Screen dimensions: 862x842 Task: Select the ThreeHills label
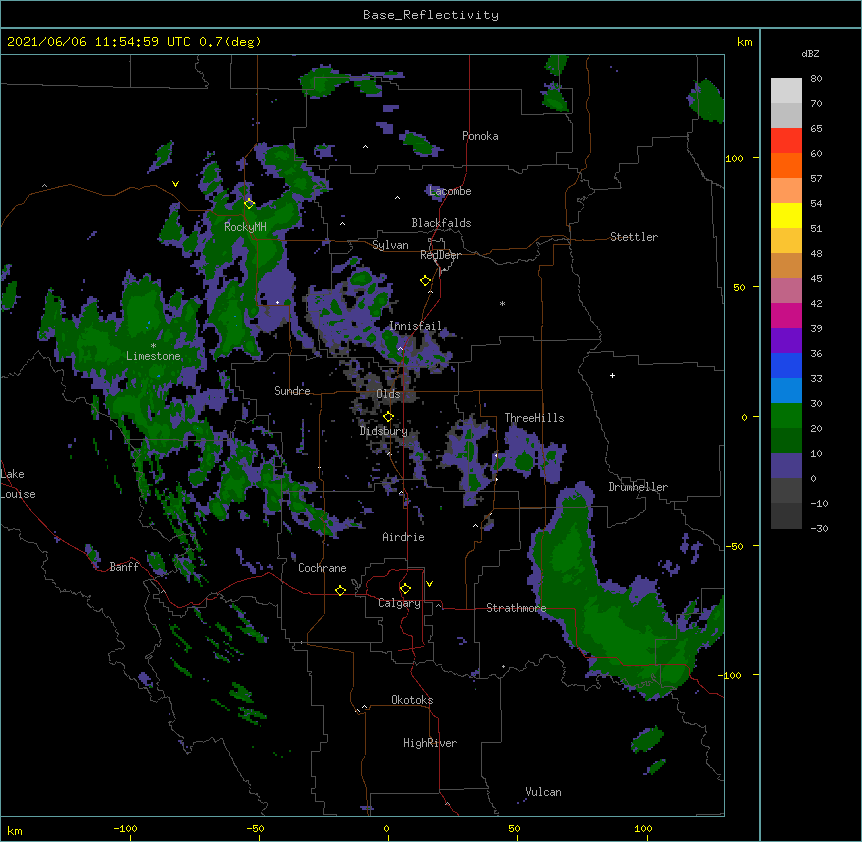tap(534, 418)
